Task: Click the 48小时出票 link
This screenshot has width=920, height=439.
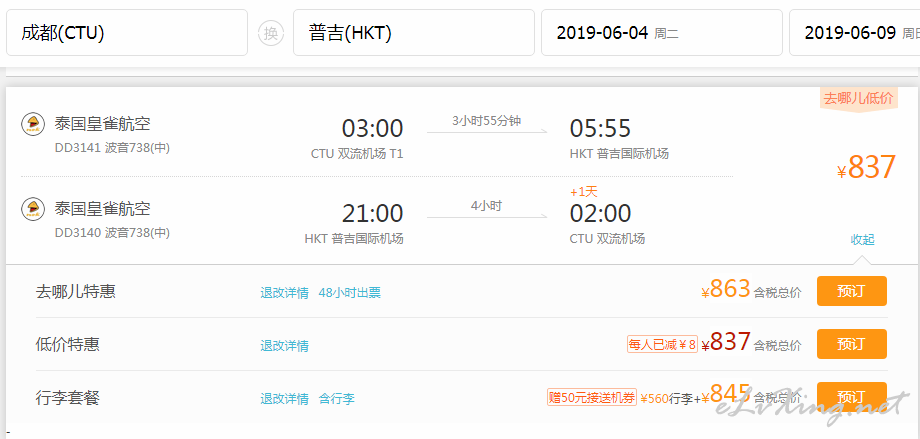Action: [x=350, y=293]
